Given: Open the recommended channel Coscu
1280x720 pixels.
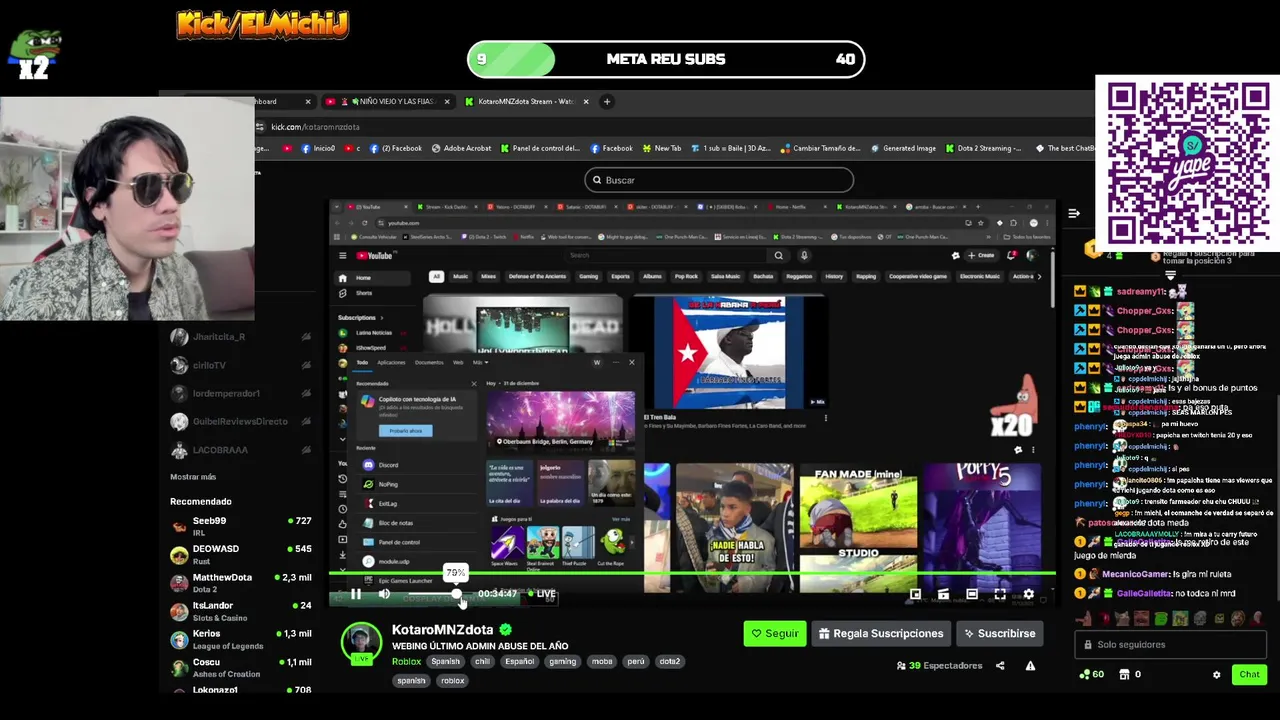Looking at the screenshot, I should coord(241,666).
